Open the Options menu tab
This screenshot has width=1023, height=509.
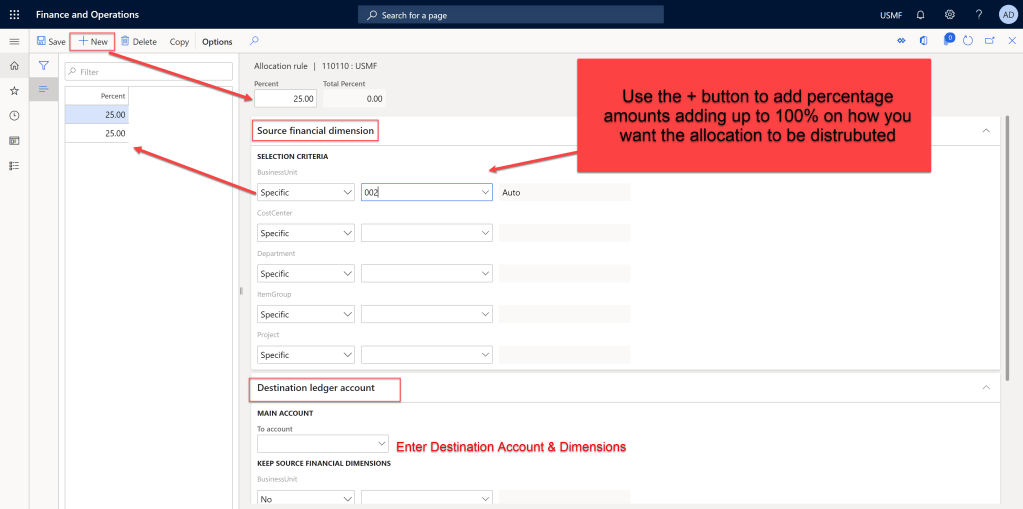click(217, 42)
